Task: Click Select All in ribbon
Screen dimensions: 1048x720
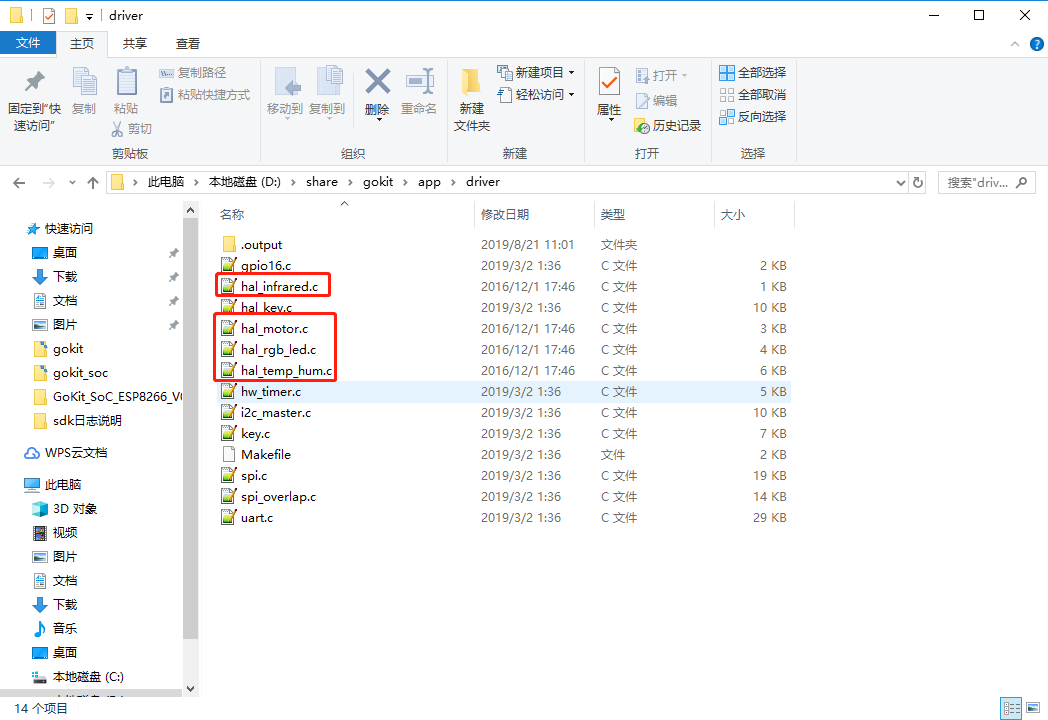Action: click(752, 73)
